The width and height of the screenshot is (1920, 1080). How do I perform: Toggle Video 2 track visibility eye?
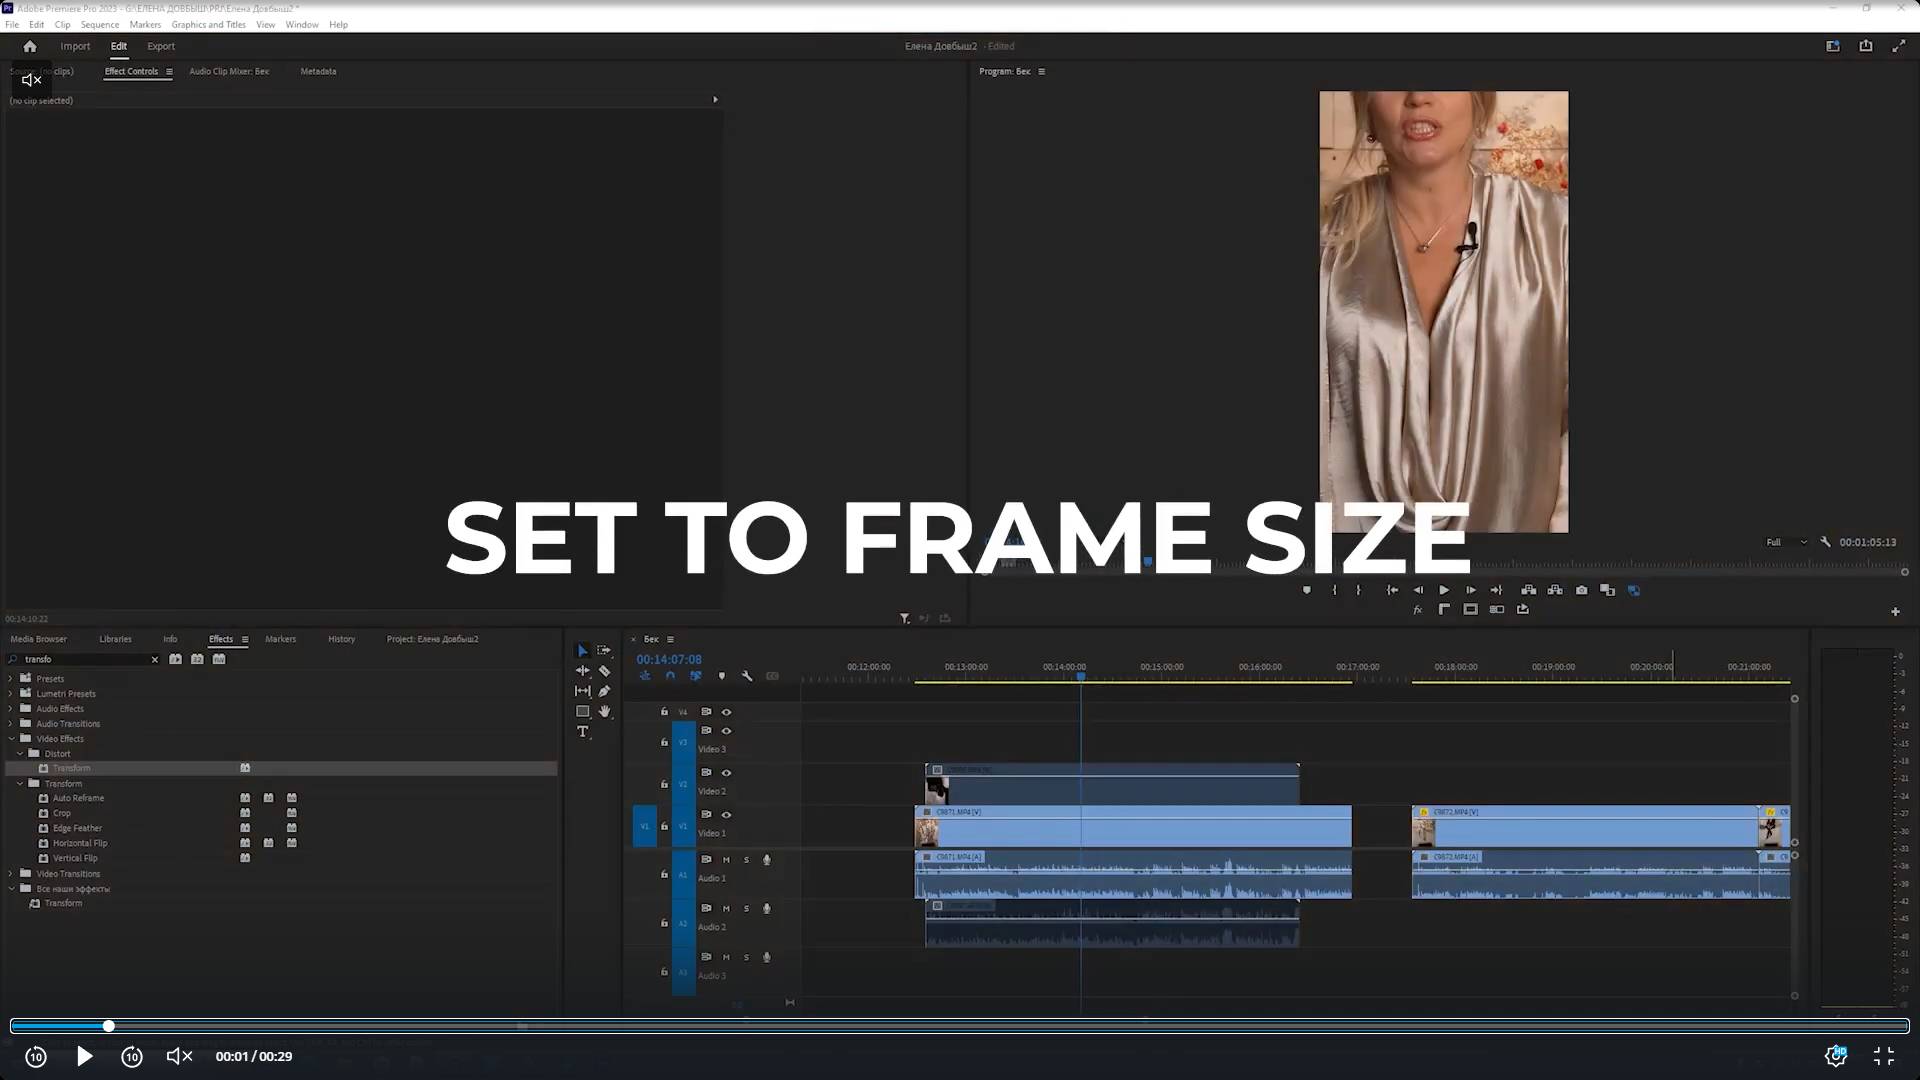(727, 773)
